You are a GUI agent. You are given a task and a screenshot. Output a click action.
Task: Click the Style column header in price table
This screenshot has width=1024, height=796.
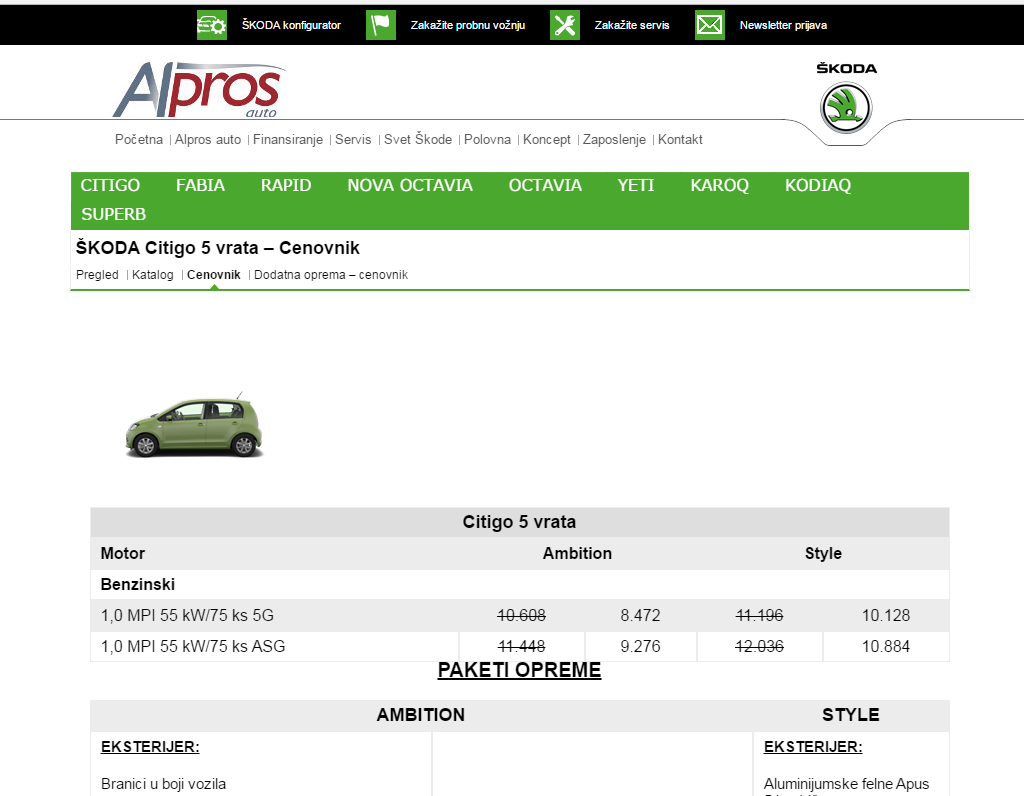pos(823,553)
